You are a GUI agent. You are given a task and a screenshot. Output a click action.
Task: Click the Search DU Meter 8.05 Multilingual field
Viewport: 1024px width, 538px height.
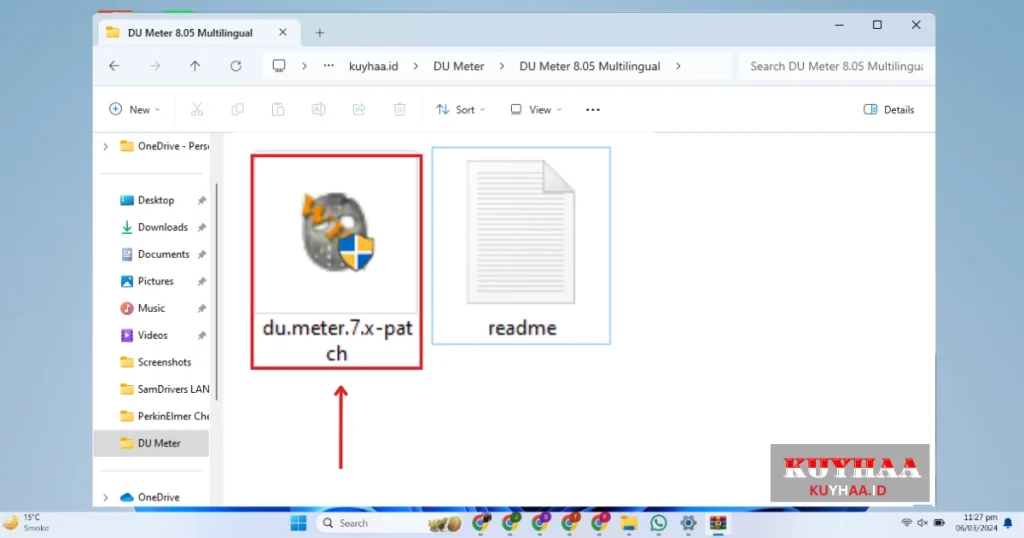point(836,66)
